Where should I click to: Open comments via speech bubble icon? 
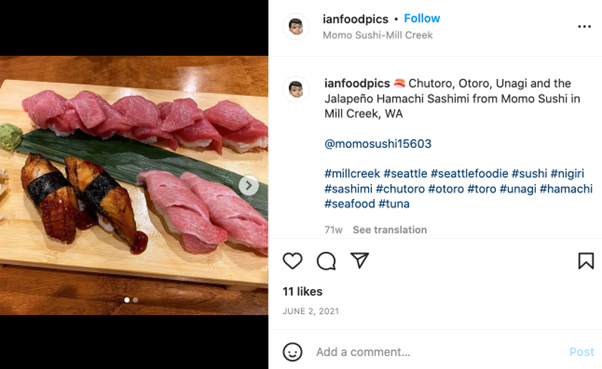326,261
